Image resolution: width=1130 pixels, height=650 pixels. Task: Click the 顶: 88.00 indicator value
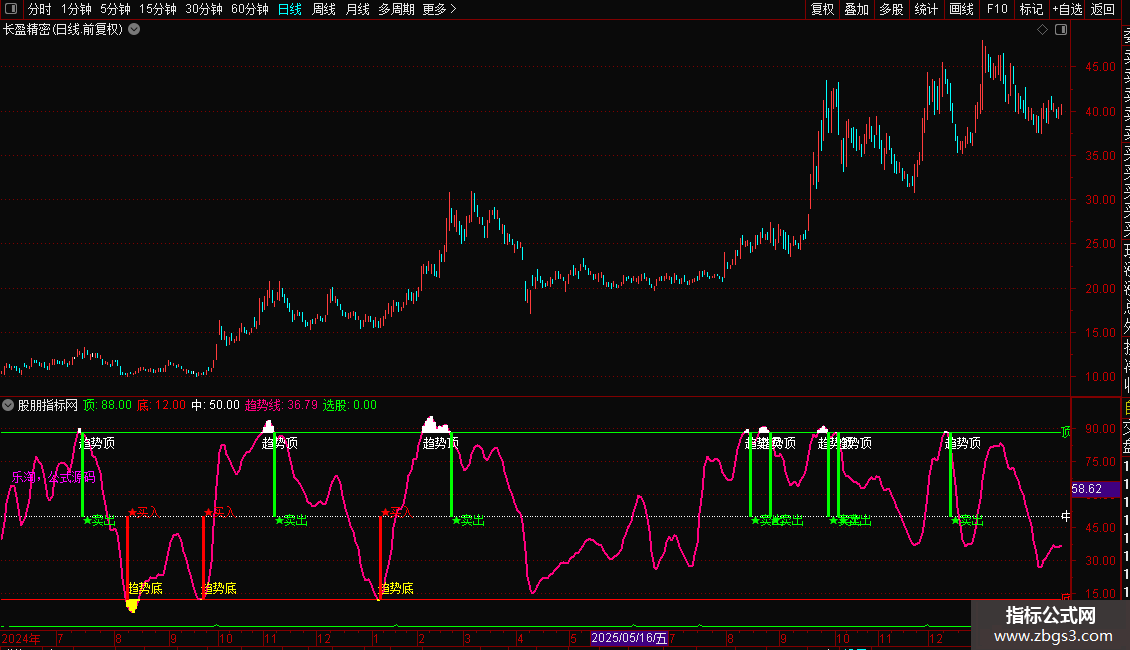tap(107, 405)
